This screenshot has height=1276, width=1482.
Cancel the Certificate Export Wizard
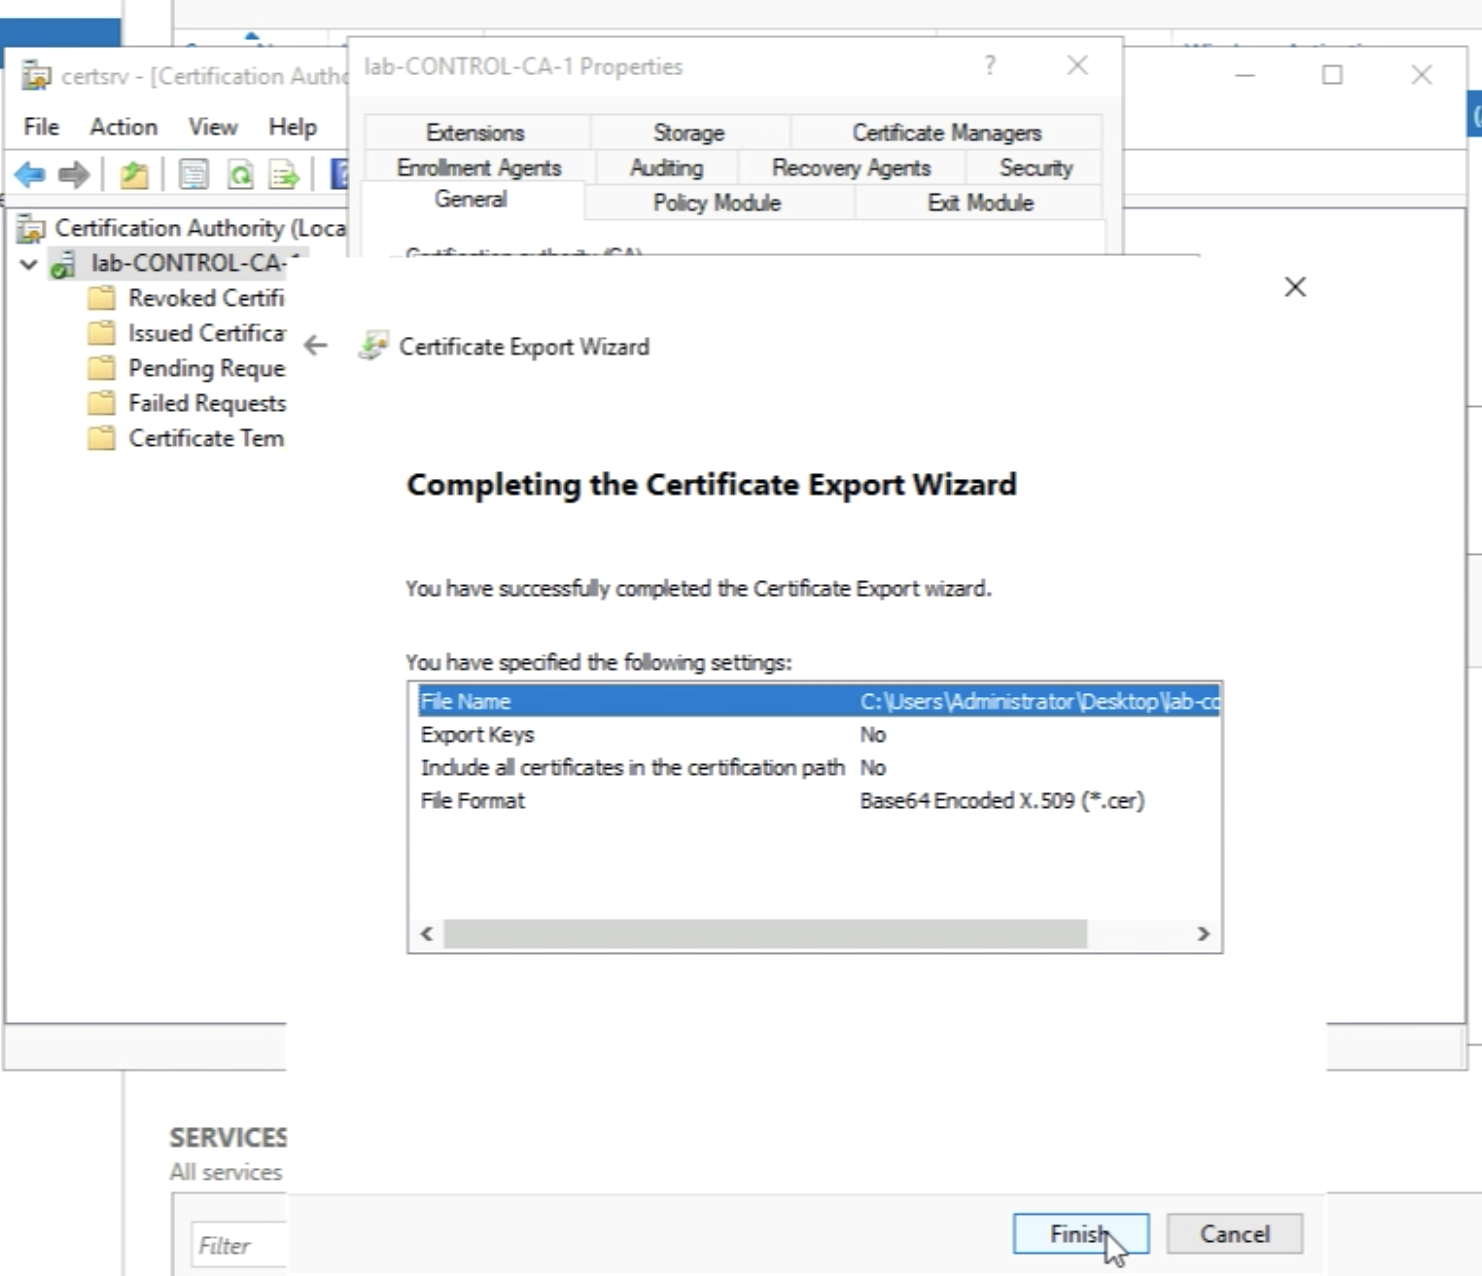[1234, 1234]
